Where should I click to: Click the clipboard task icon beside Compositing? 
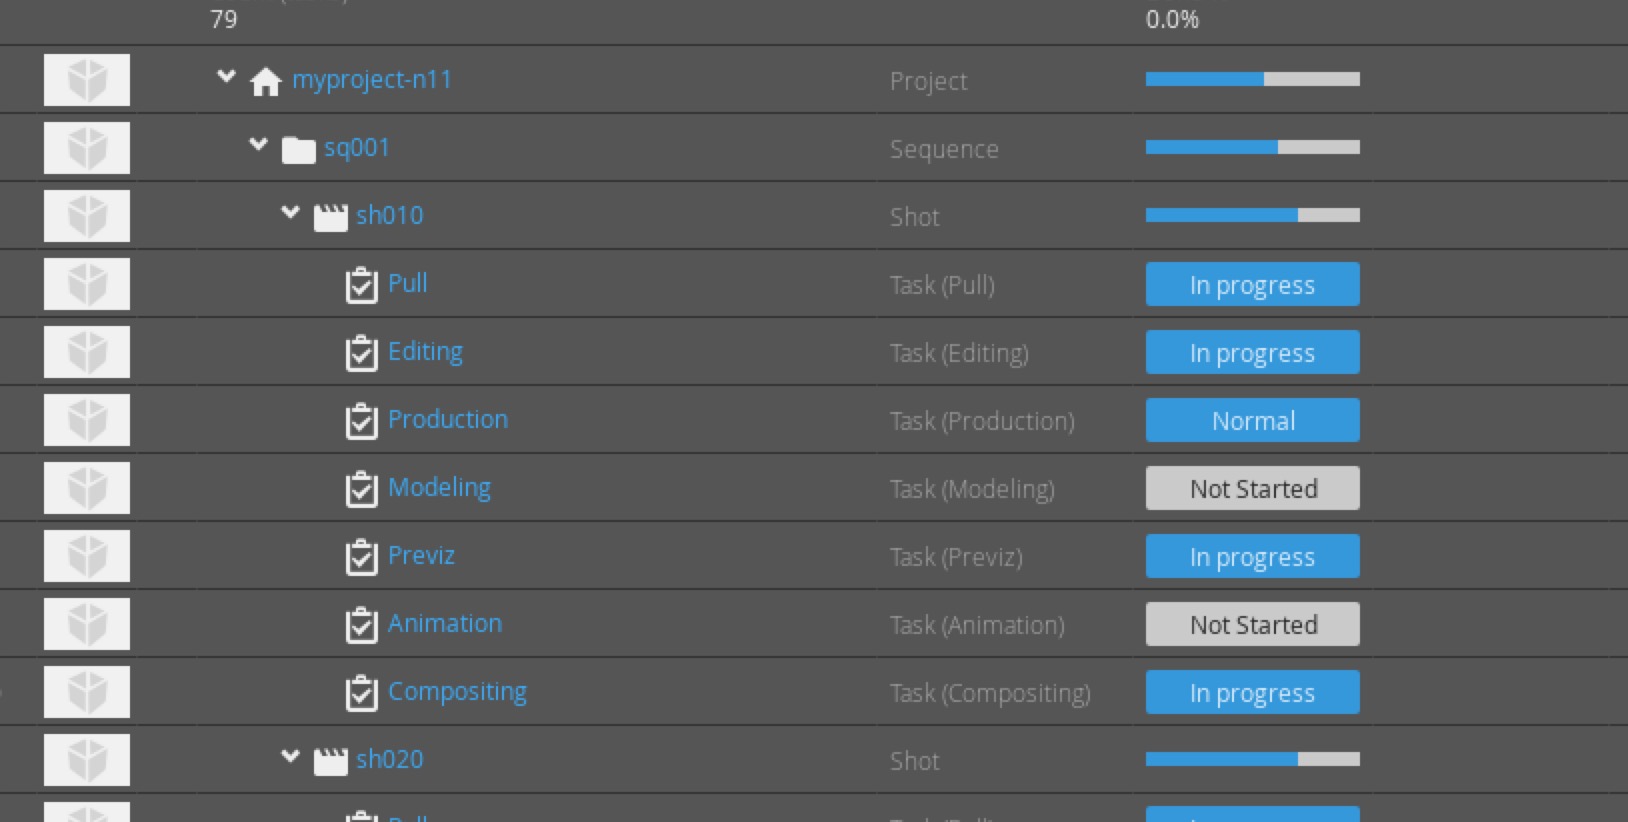tap(362, 693)
